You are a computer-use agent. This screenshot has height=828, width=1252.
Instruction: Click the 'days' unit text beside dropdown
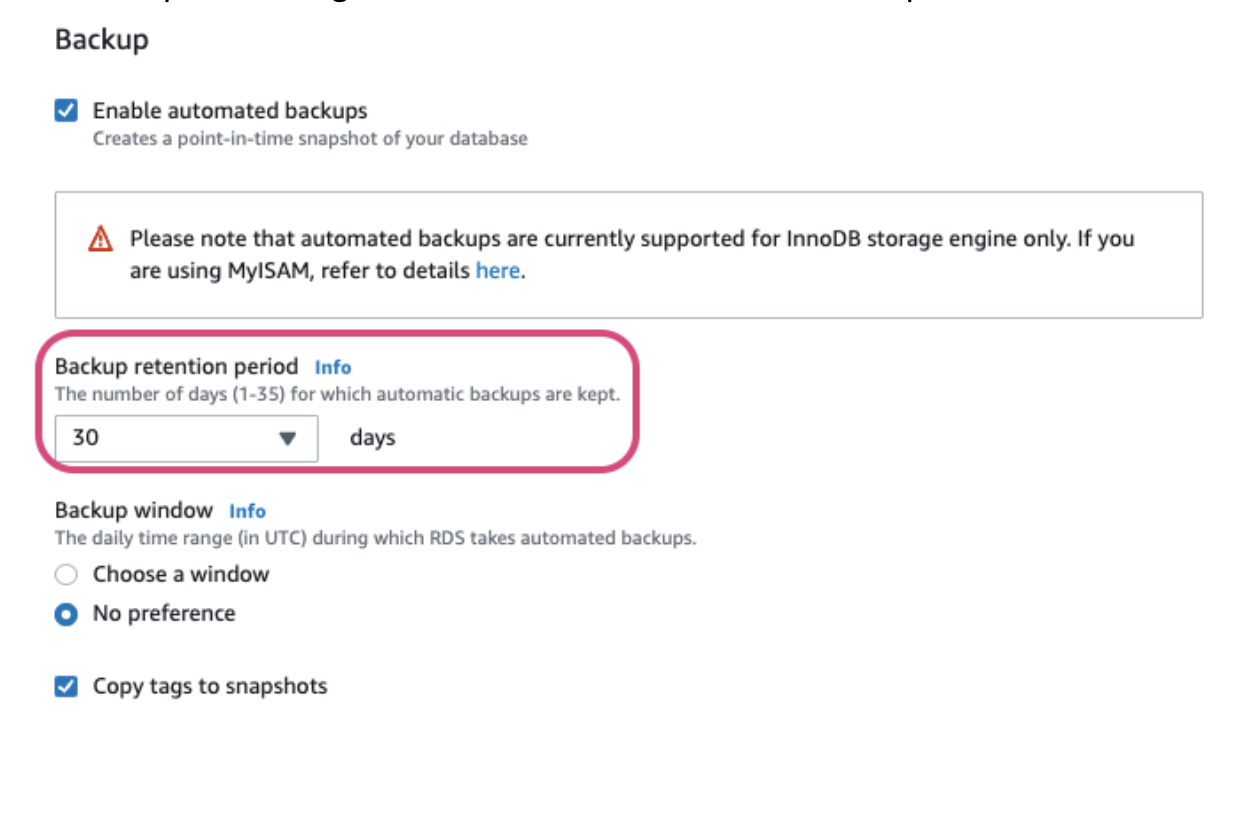(x=373, y=438)
